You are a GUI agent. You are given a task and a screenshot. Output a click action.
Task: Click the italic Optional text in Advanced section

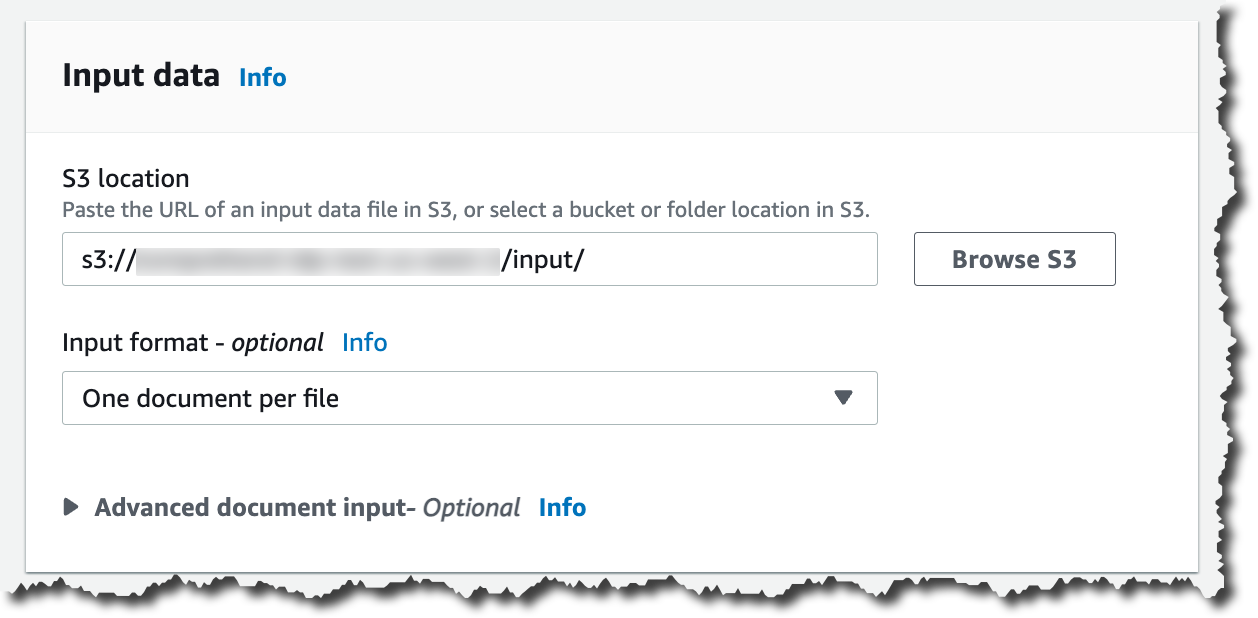[471, 507]
